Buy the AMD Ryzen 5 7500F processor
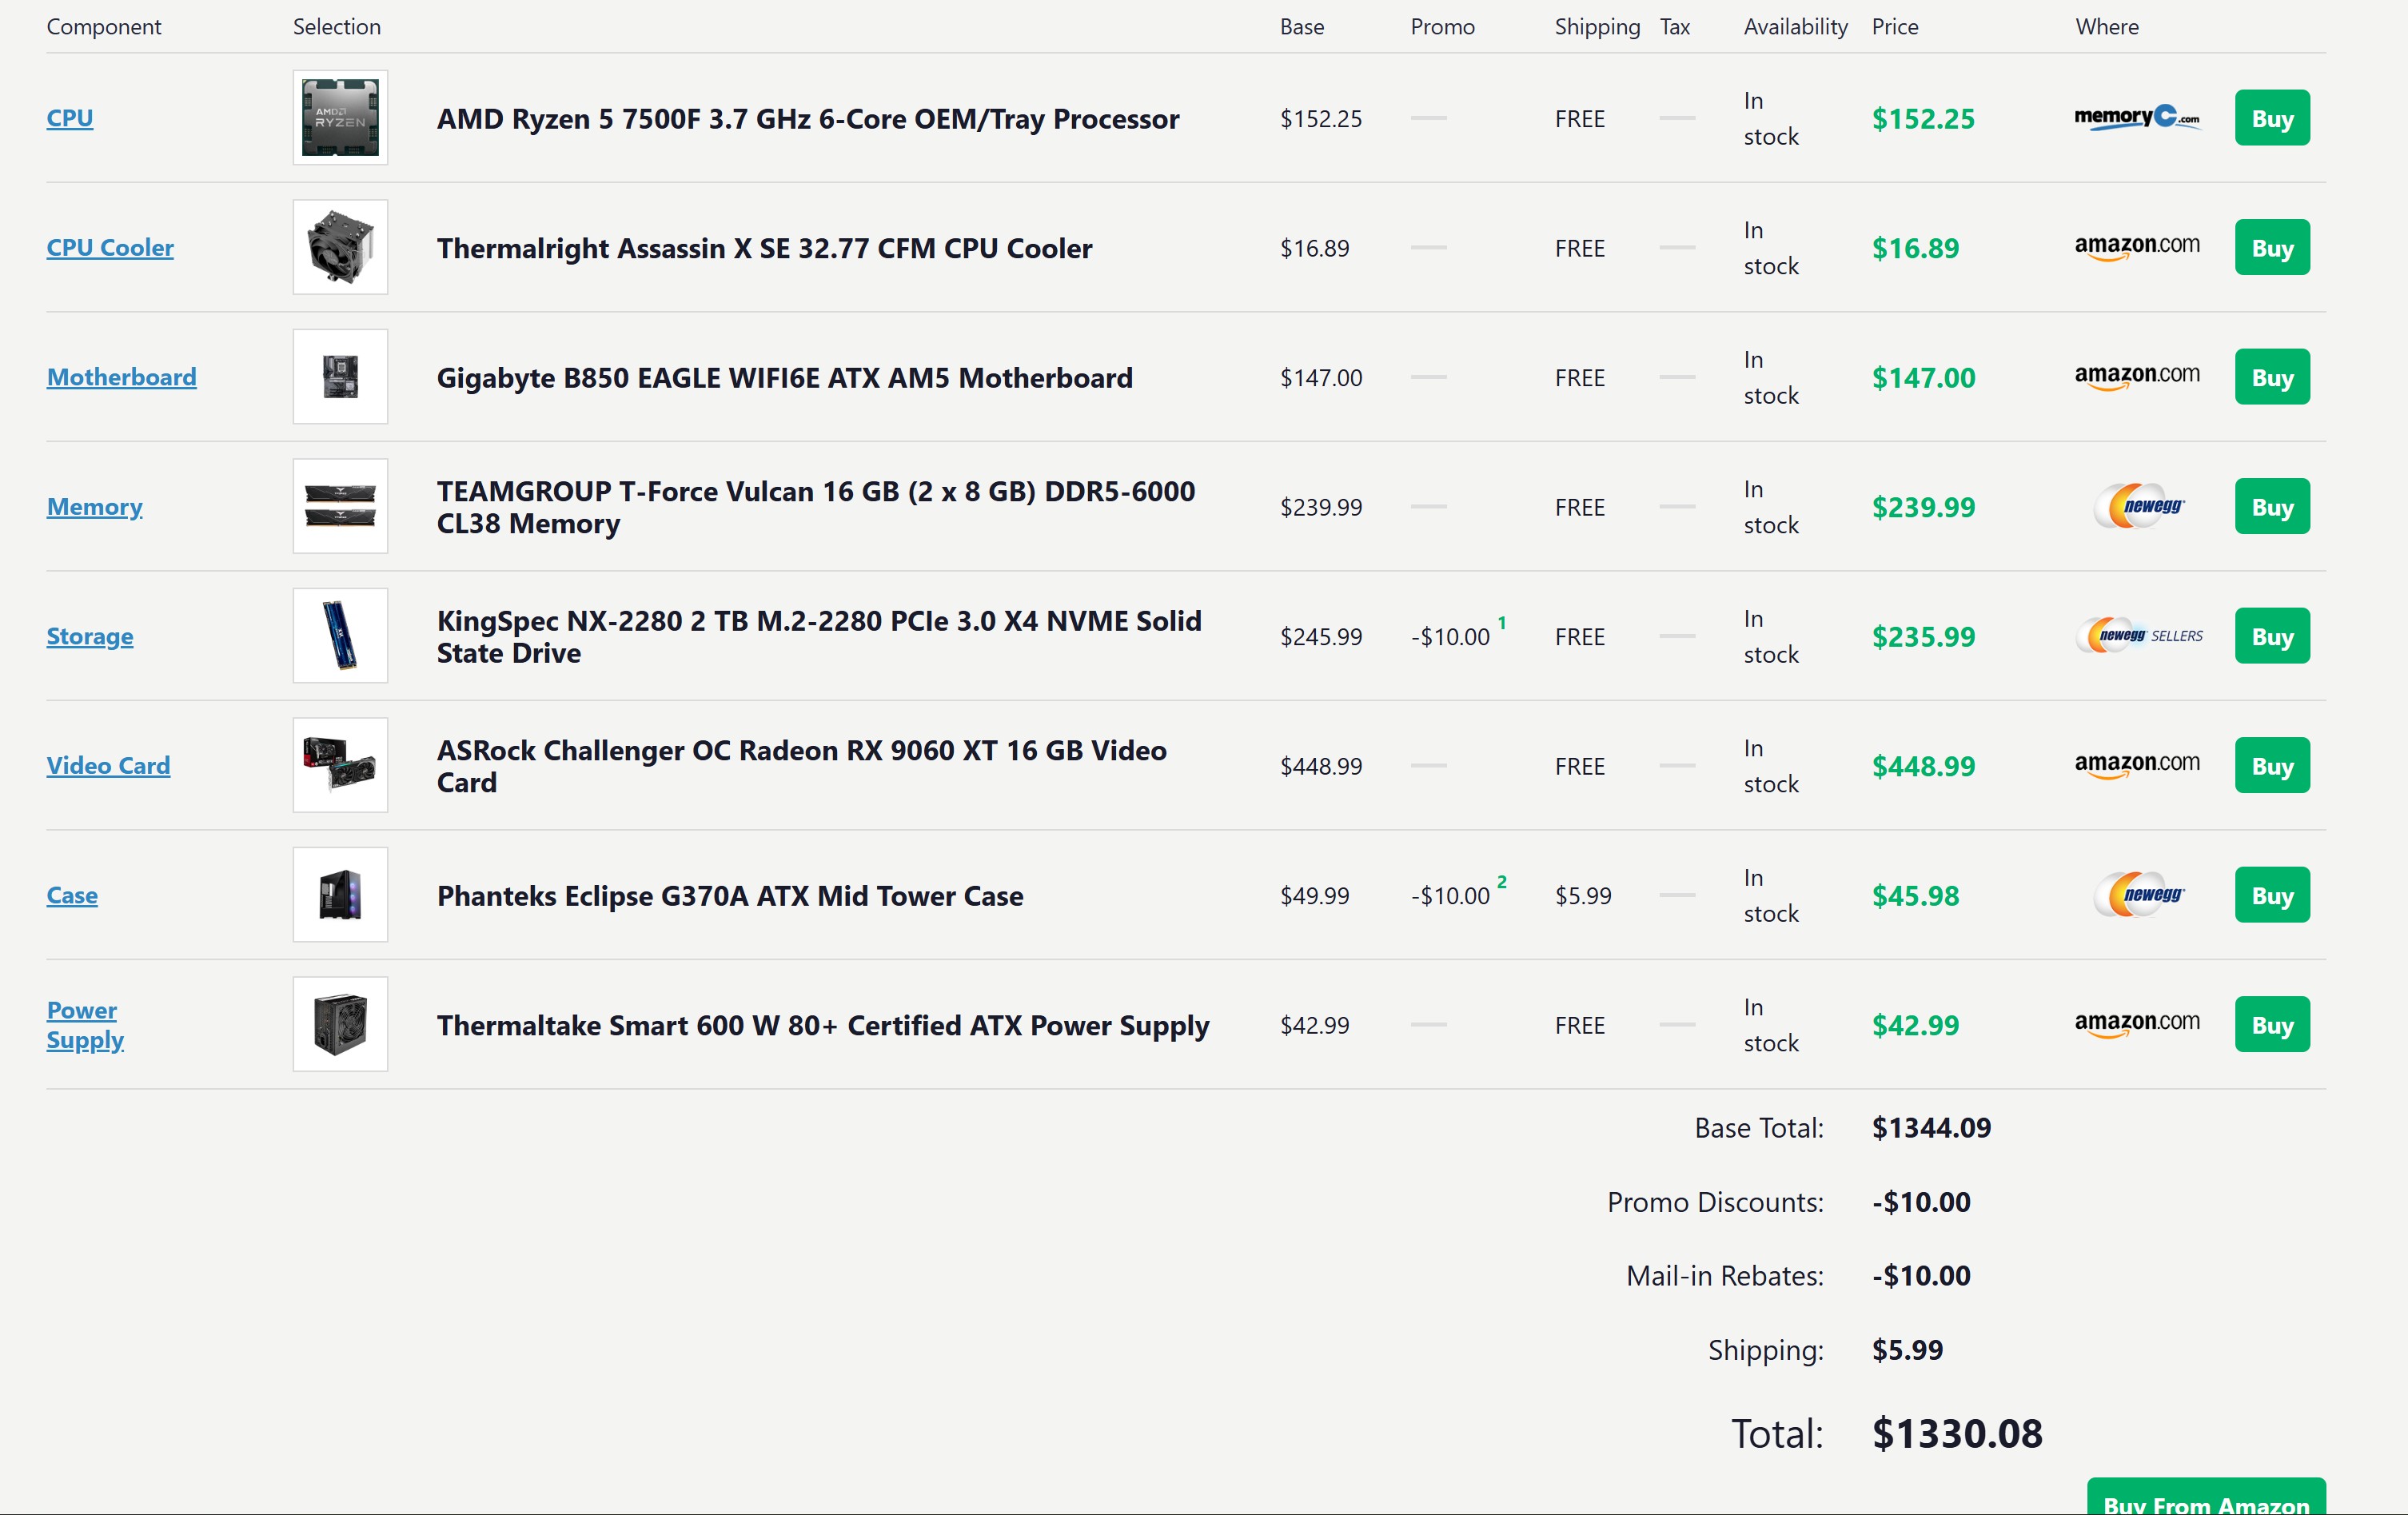This screenshot has width=2408, height=1515. (2272, 118)
